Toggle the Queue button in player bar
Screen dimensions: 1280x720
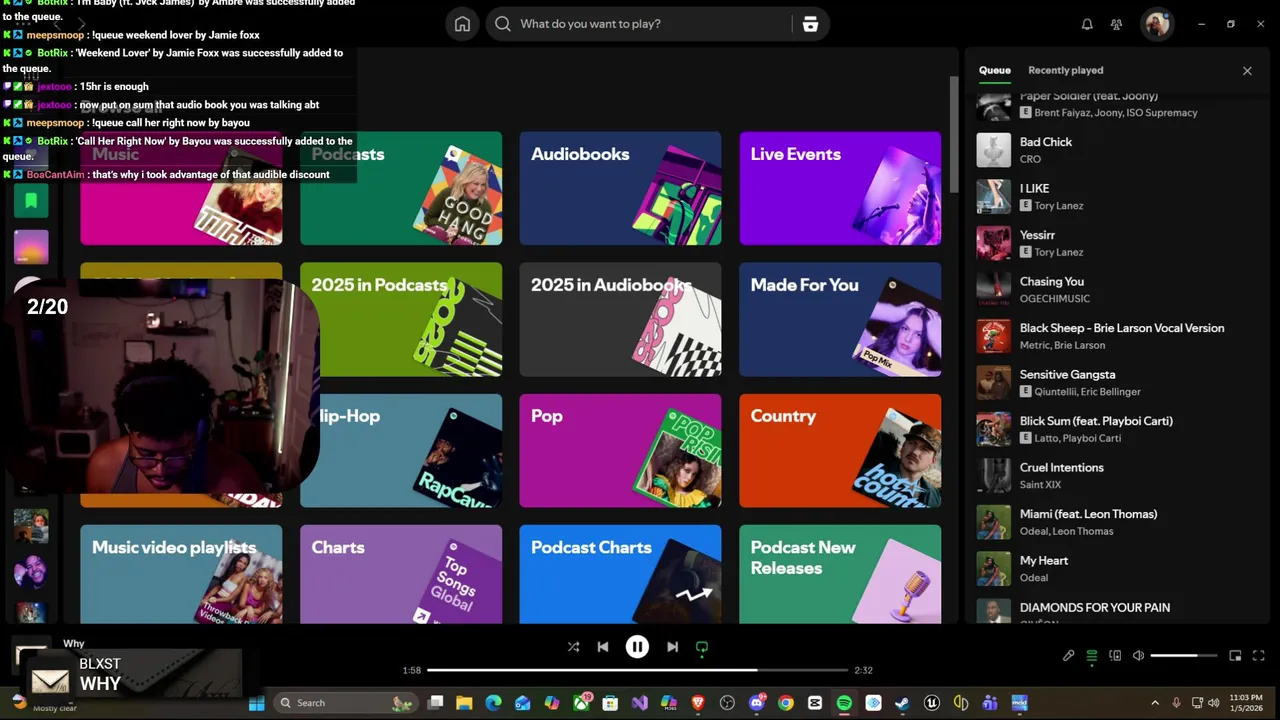(x=1092, y=656)
